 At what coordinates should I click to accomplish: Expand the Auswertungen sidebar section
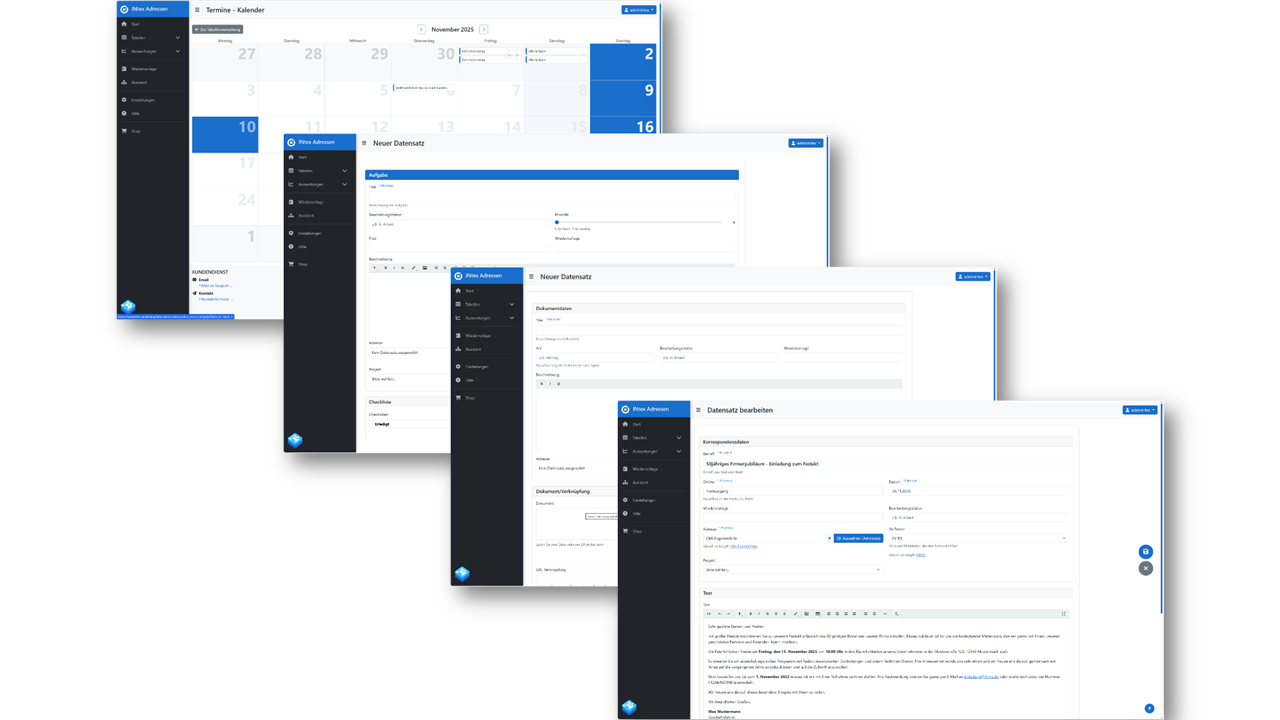[x=640, y=451]
